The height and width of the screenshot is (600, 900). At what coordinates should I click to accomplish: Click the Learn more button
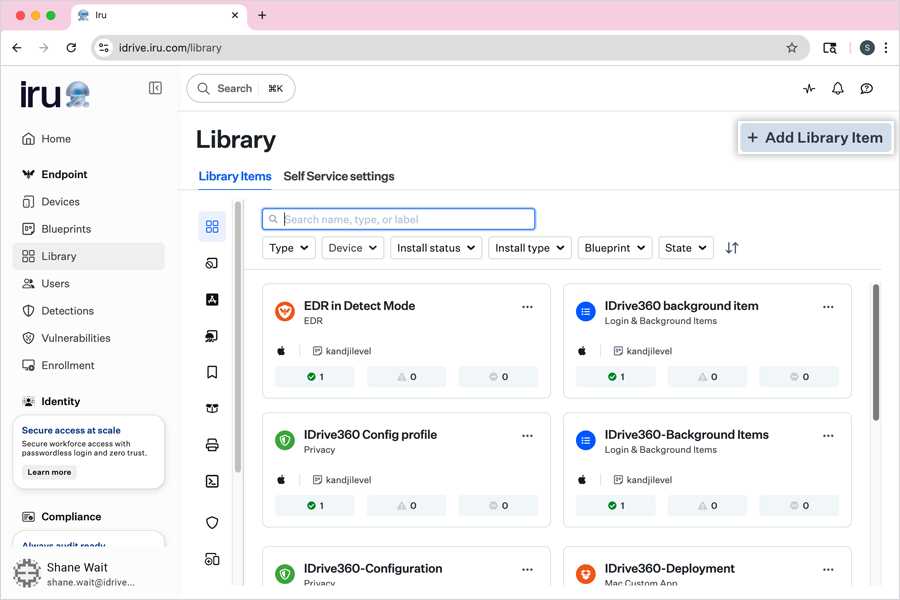coord(49,472)
